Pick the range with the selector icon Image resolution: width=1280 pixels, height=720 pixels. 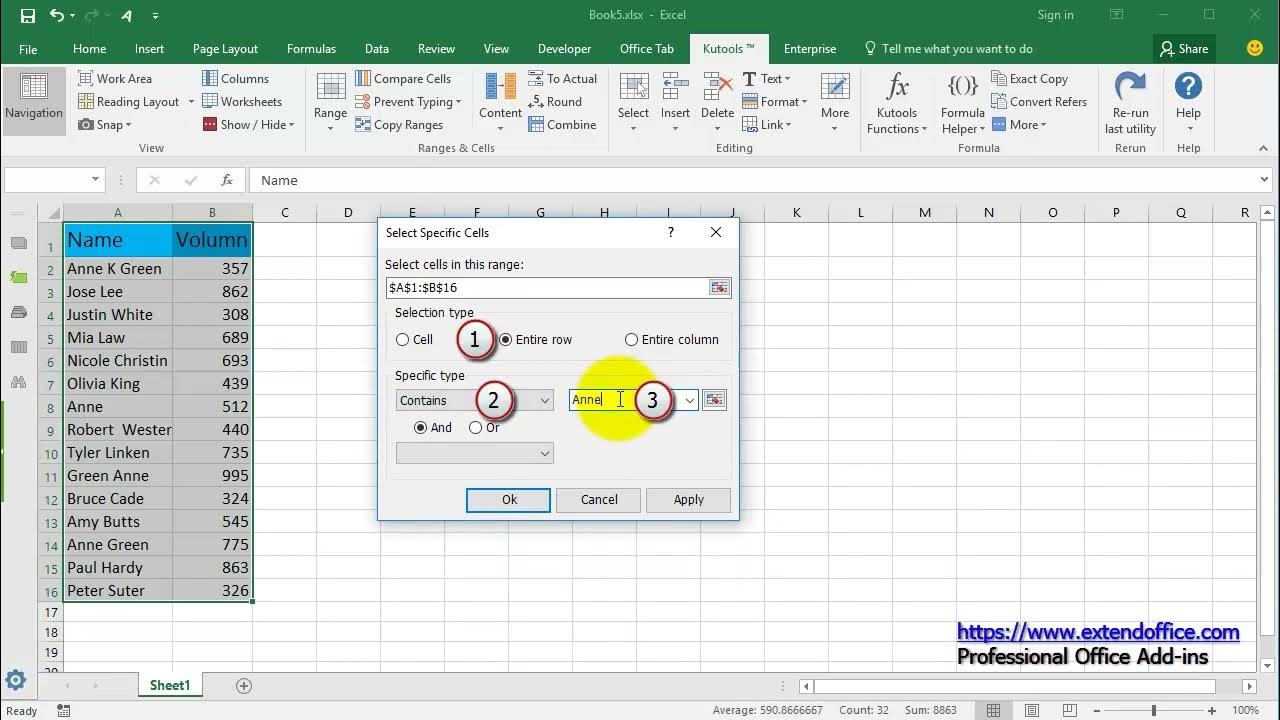coord(719,287)
